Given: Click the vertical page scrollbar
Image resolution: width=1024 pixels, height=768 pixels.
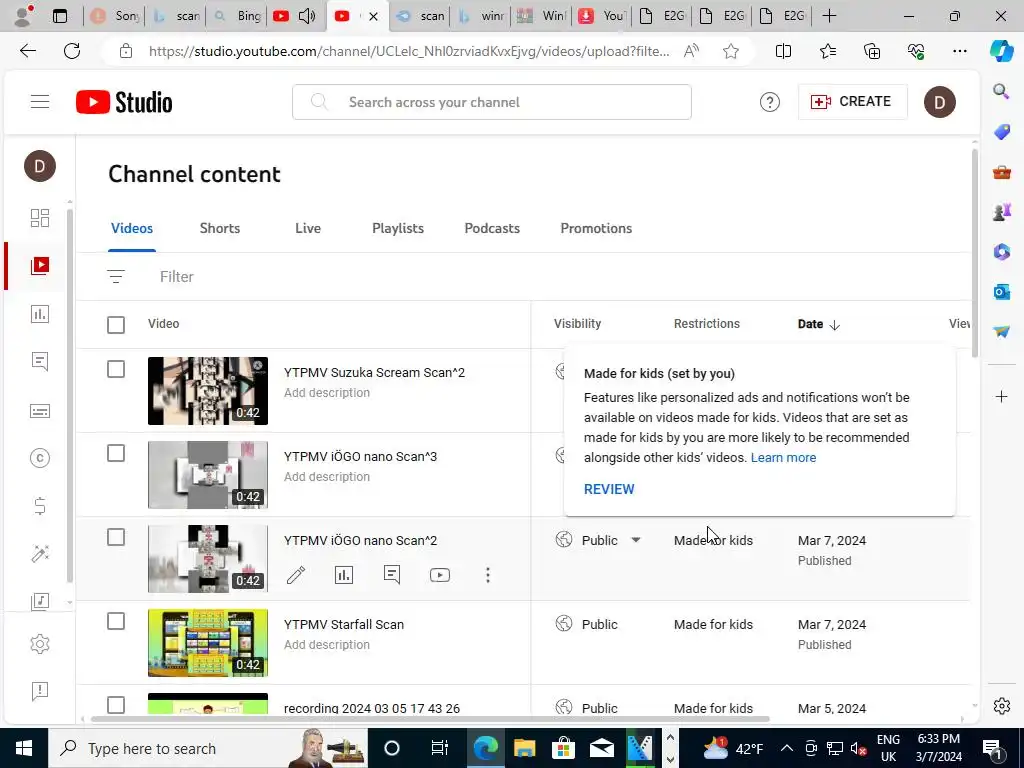Looking at the screenshot, I should tap(974, 253).
